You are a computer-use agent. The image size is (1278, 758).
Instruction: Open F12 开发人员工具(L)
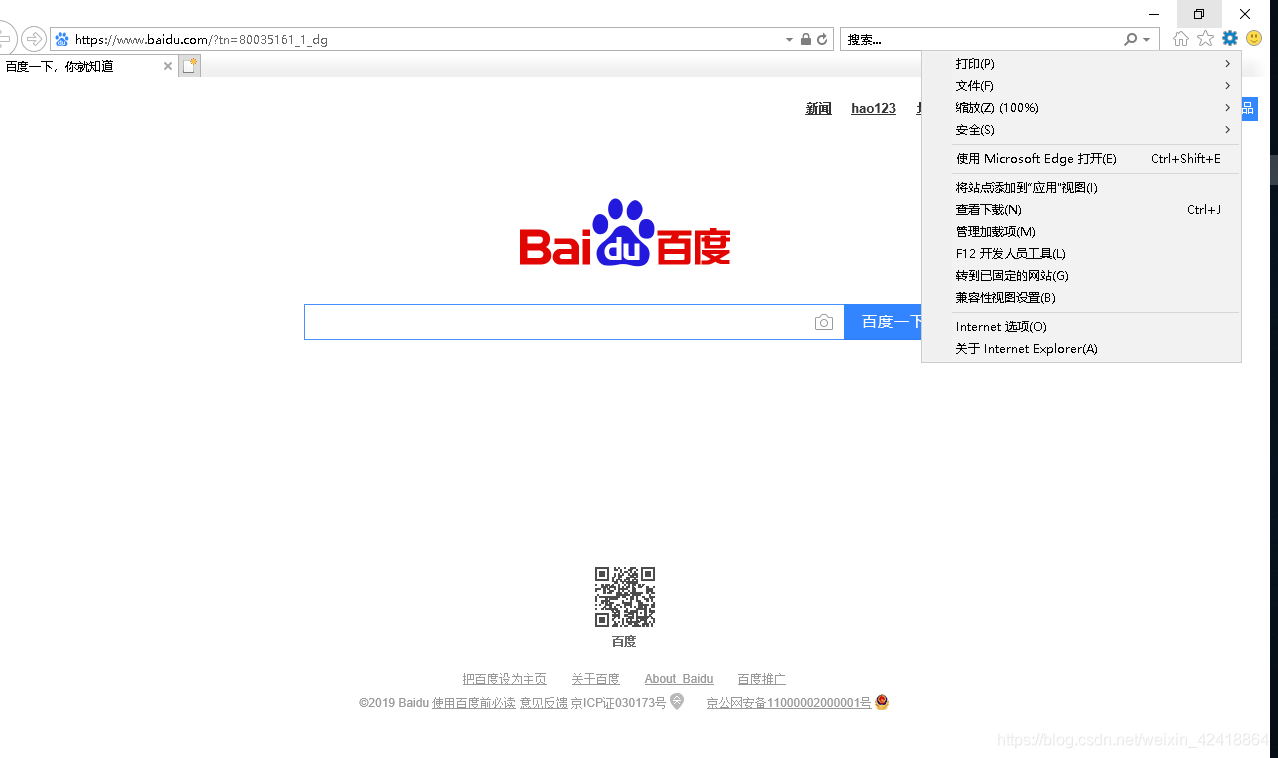point(1081,253)
